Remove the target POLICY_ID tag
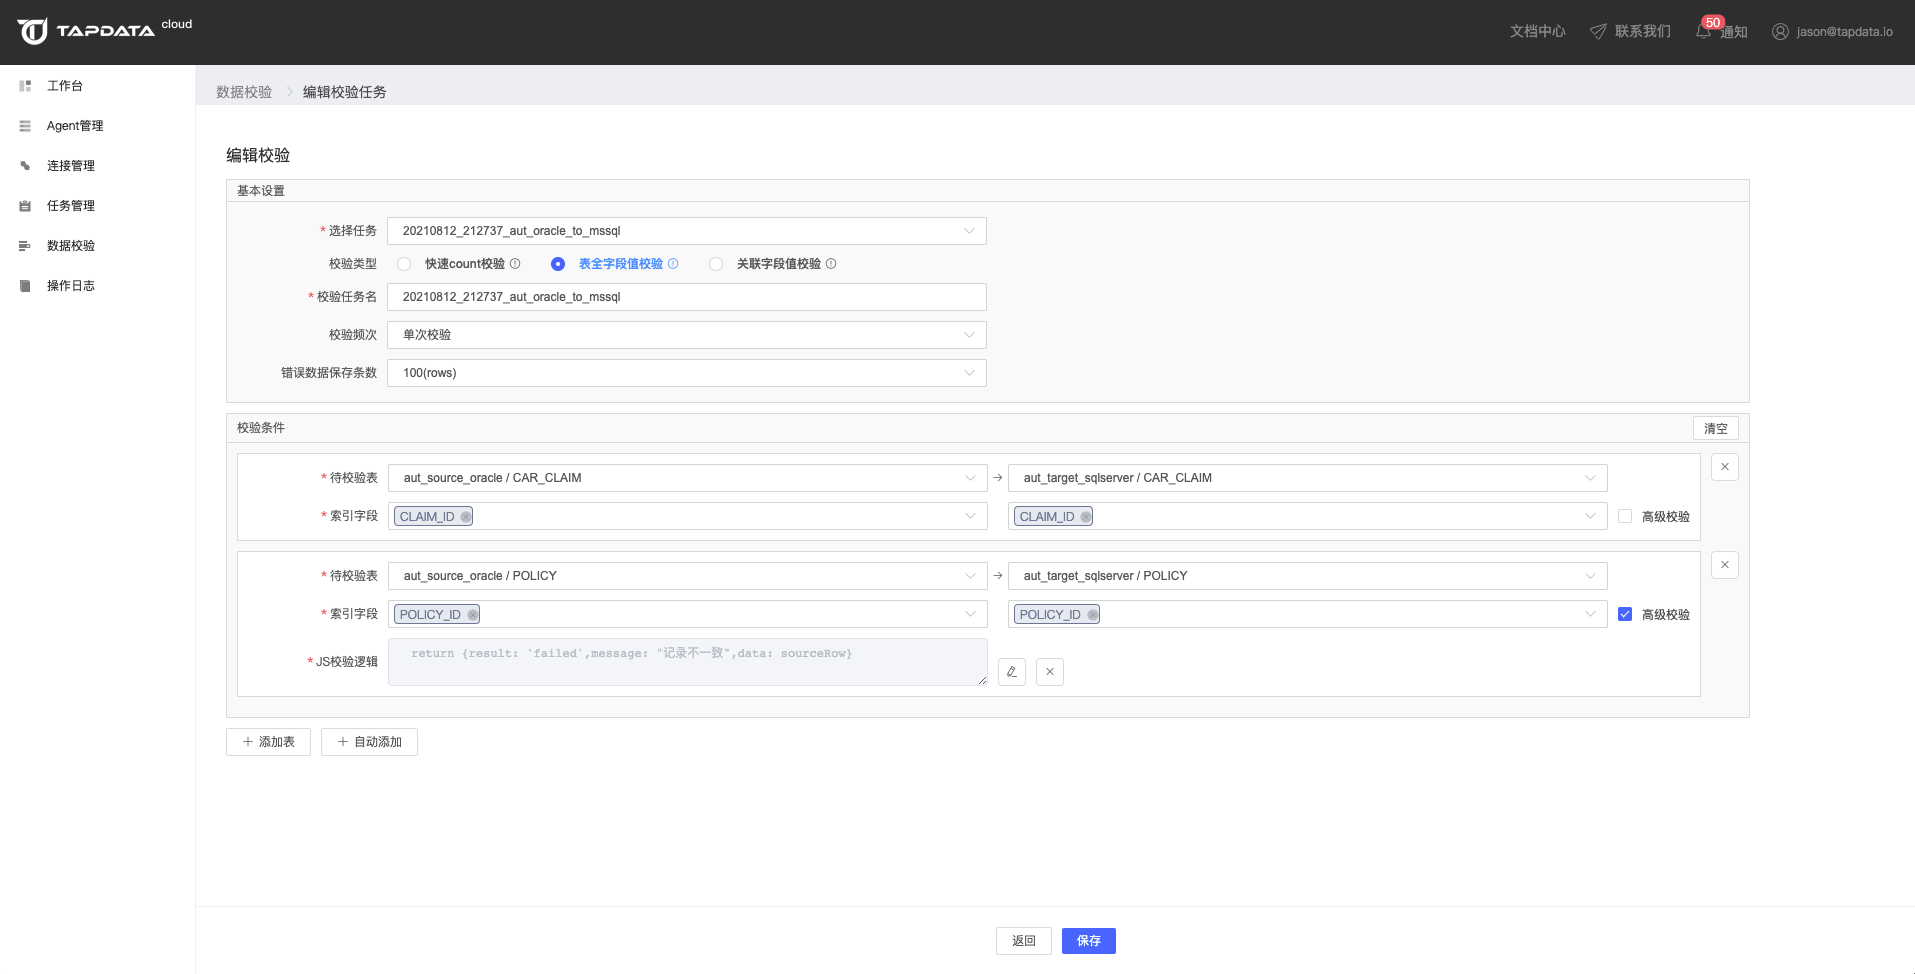Screen dimensions: 1915x974 click(x=1092, y=615)
